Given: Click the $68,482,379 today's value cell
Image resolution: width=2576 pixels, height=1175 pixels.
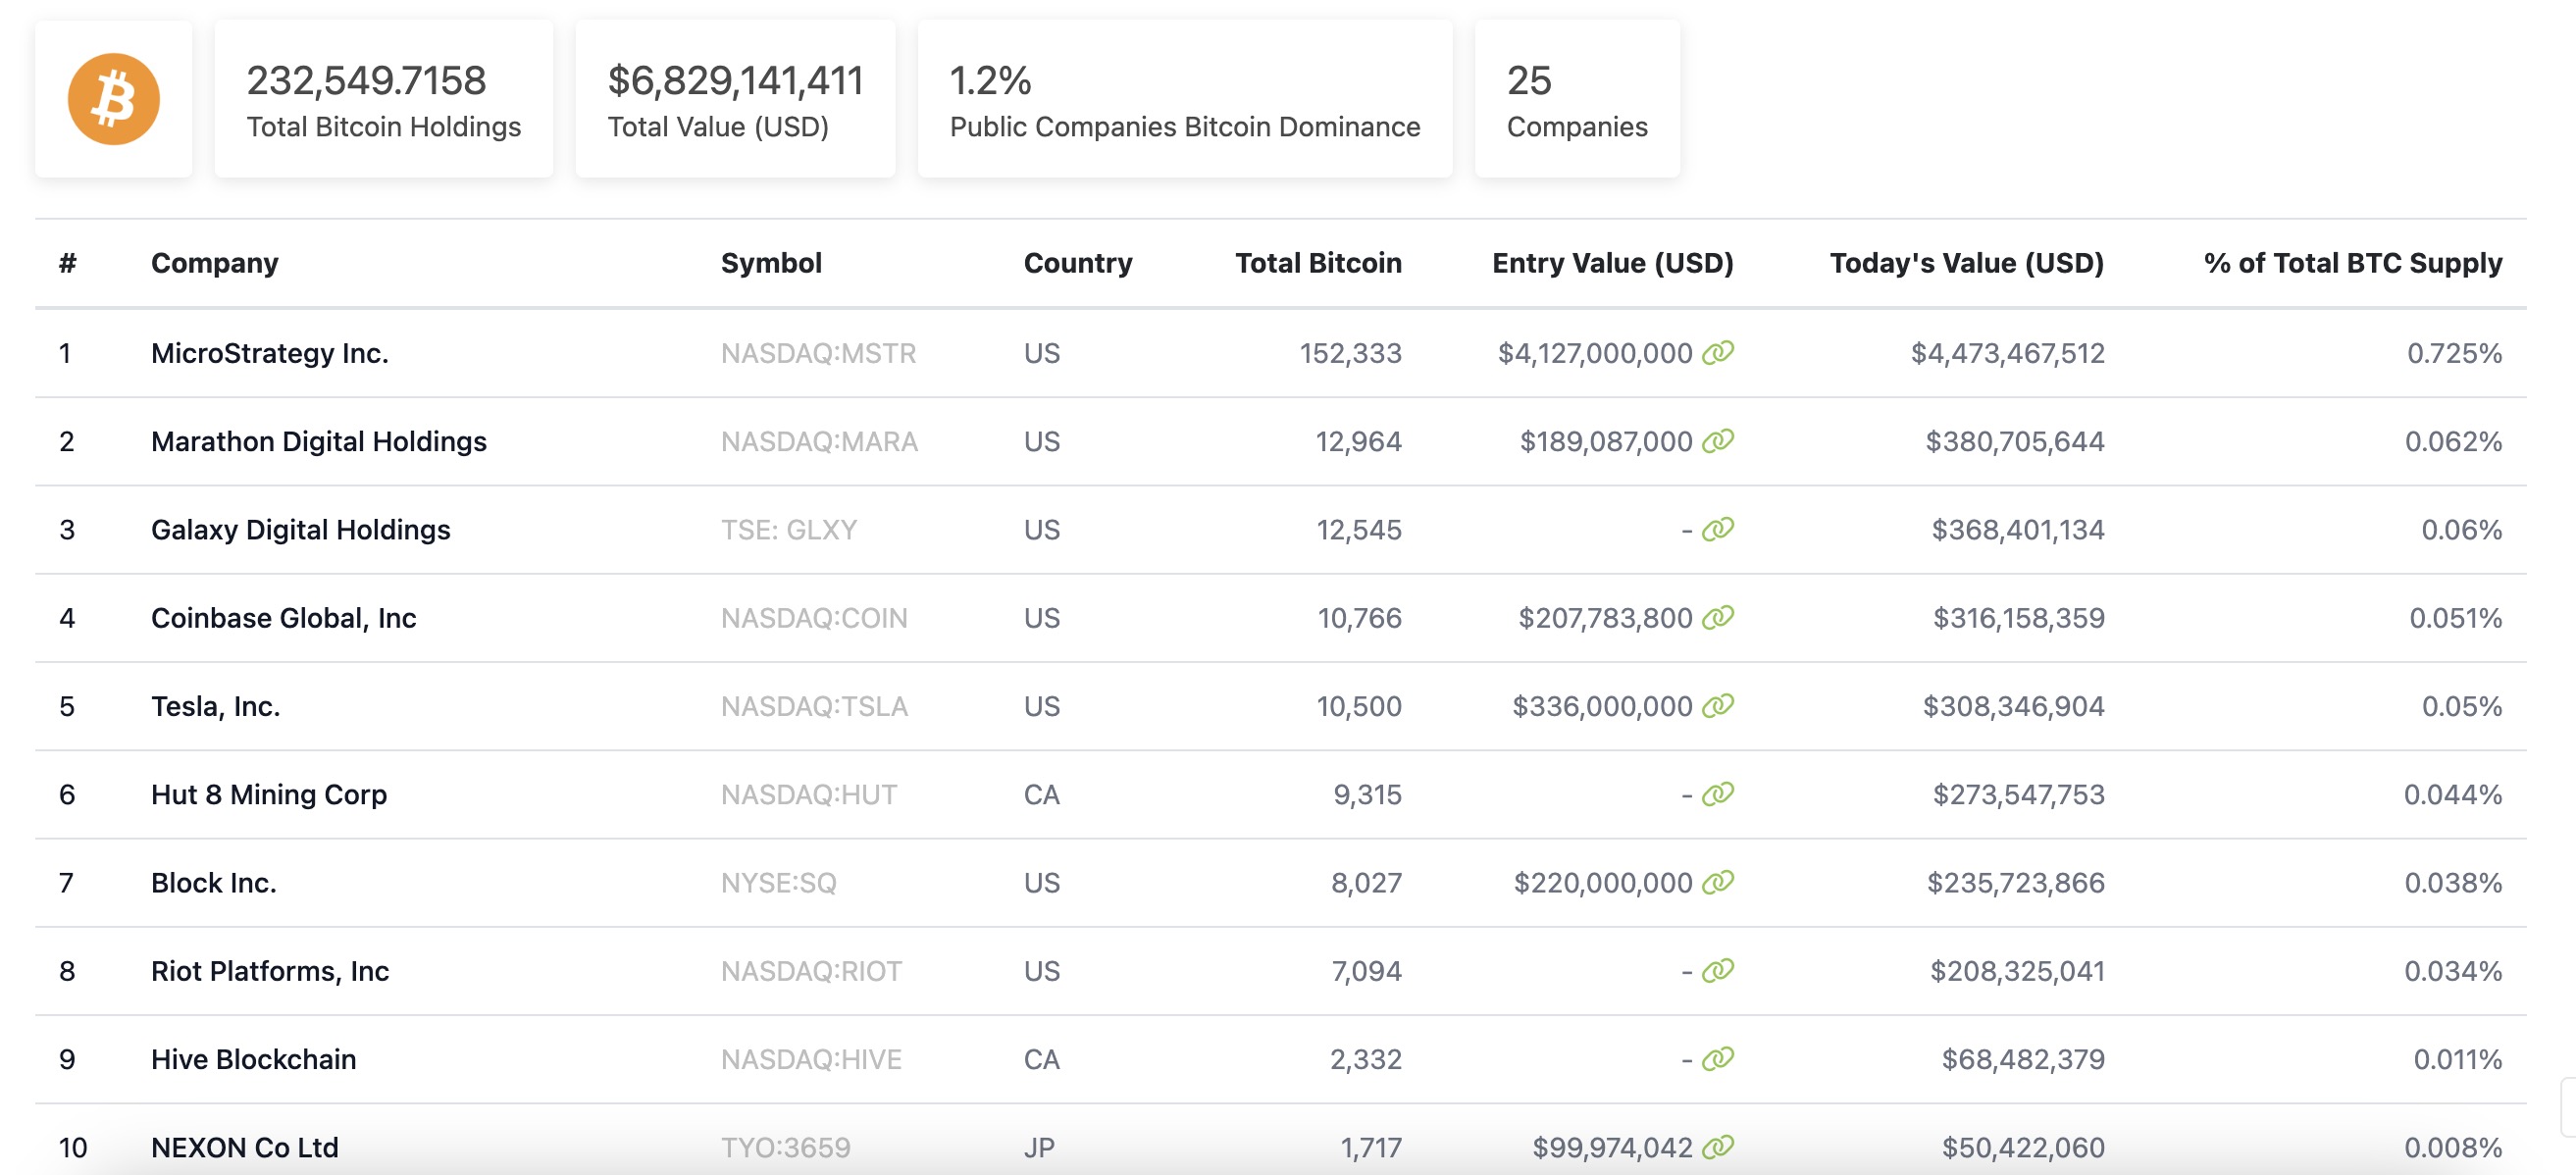Looking at the screenshot, I should (x=2023, y=1059).
